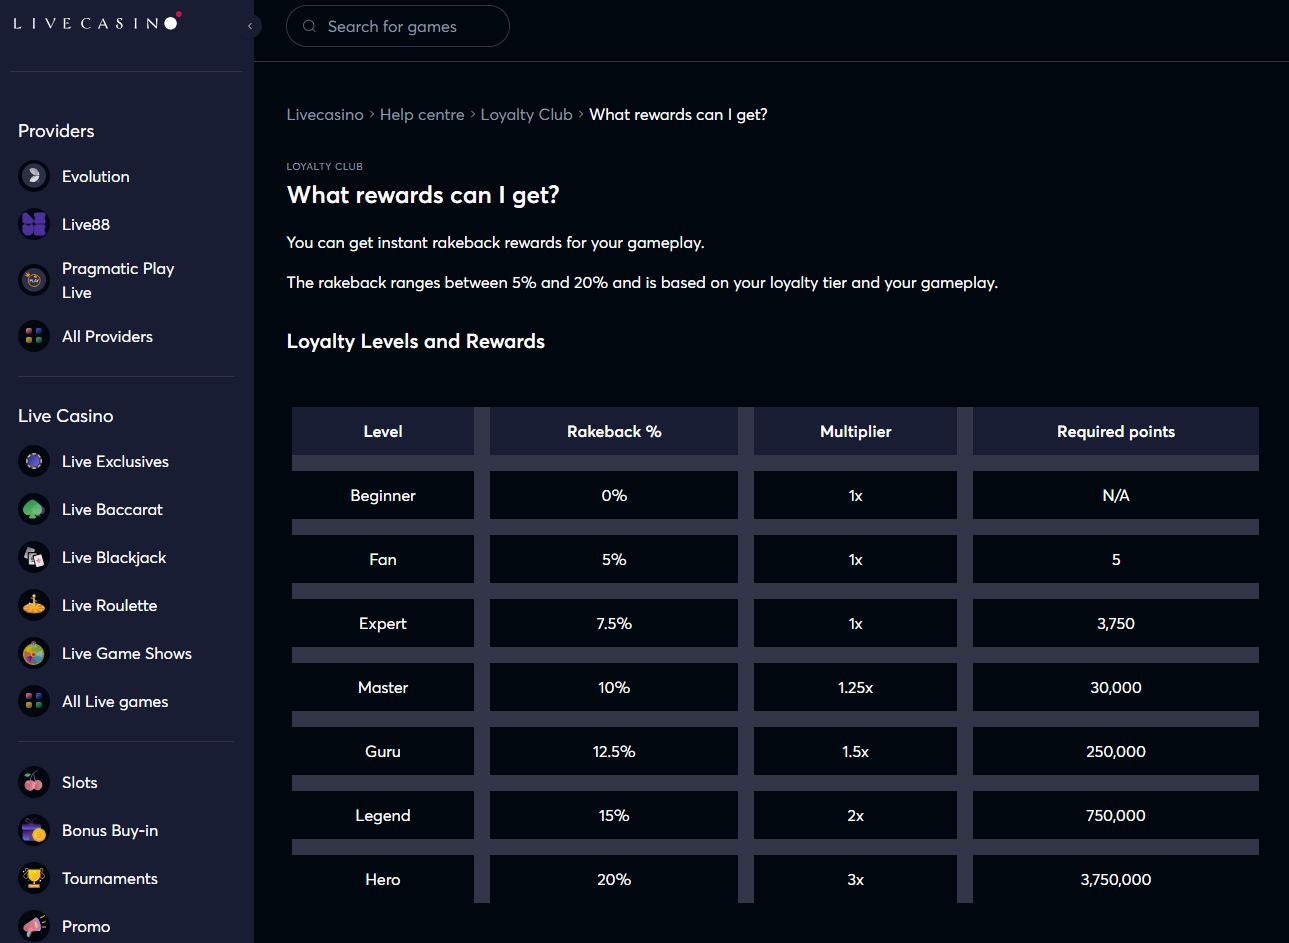Click the Live Baccarat spade icon
The width and height of the screenshot is (1289, 943).
click(x=34, y=510)
